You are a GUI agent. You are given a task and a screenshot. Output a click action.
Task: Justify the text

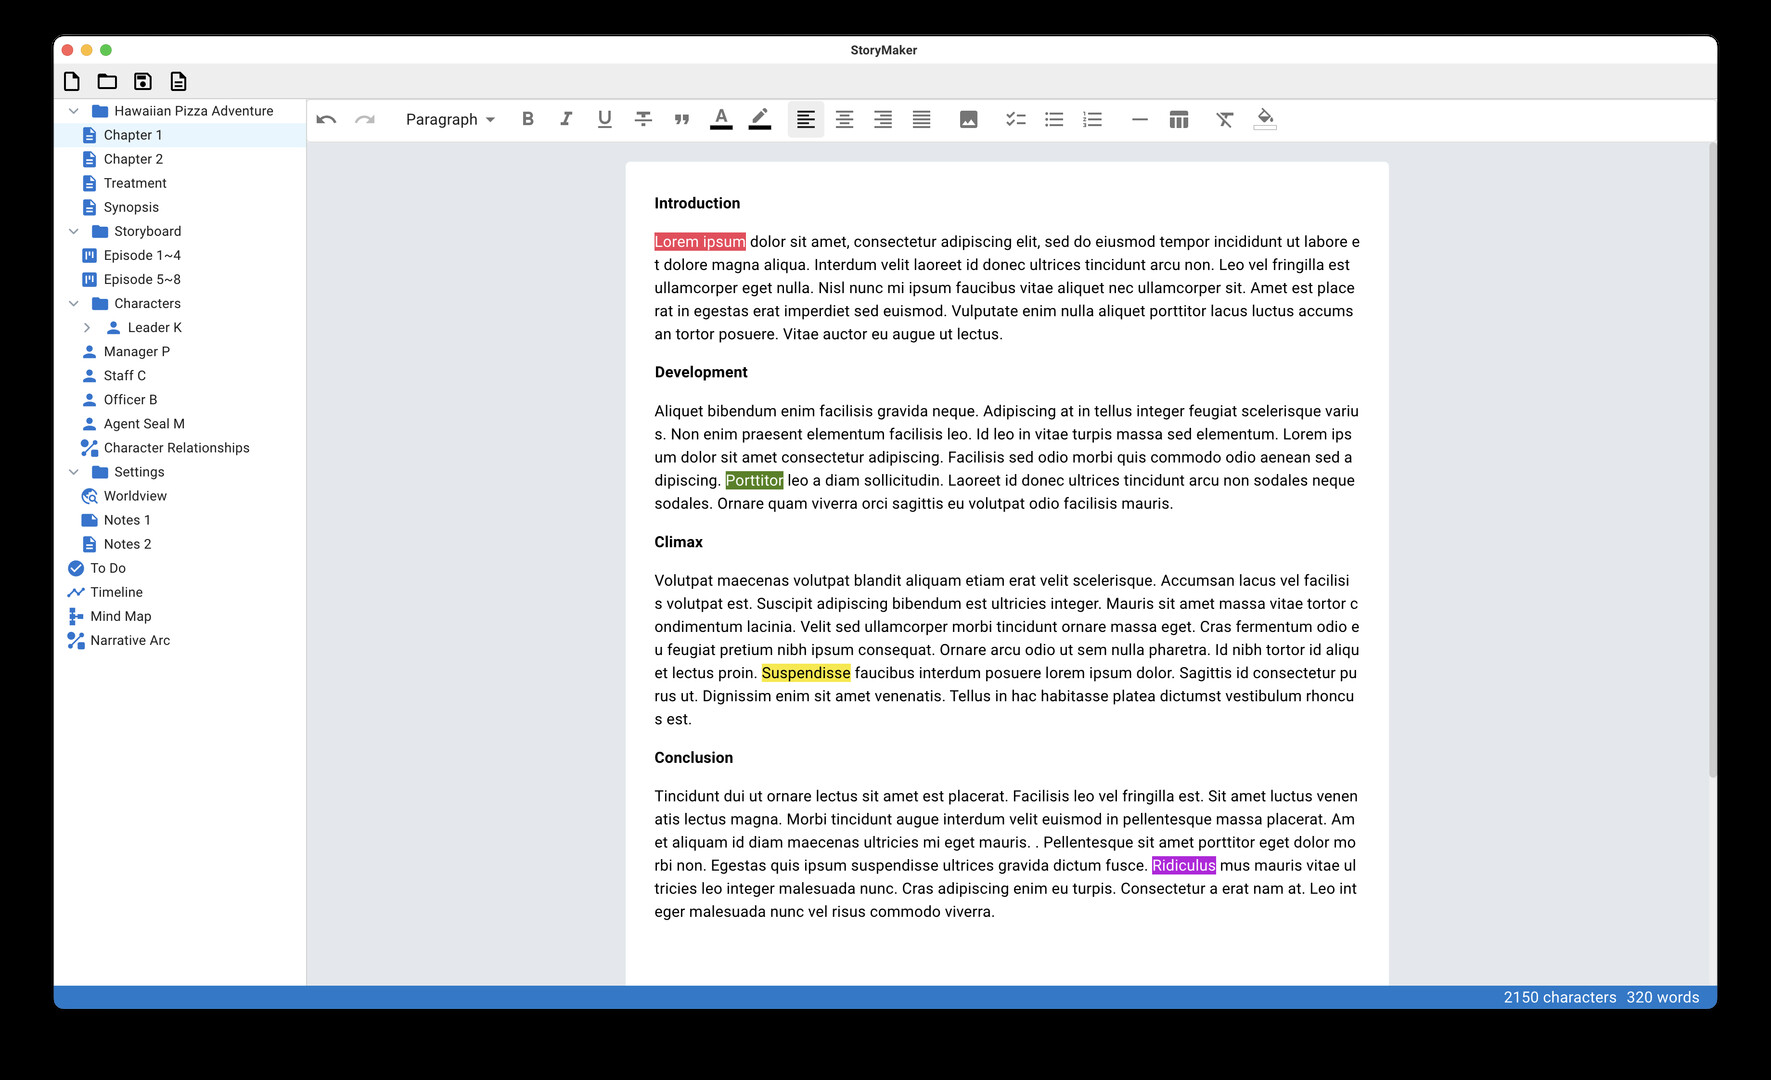pyautogui.click(x=922, y=119)
